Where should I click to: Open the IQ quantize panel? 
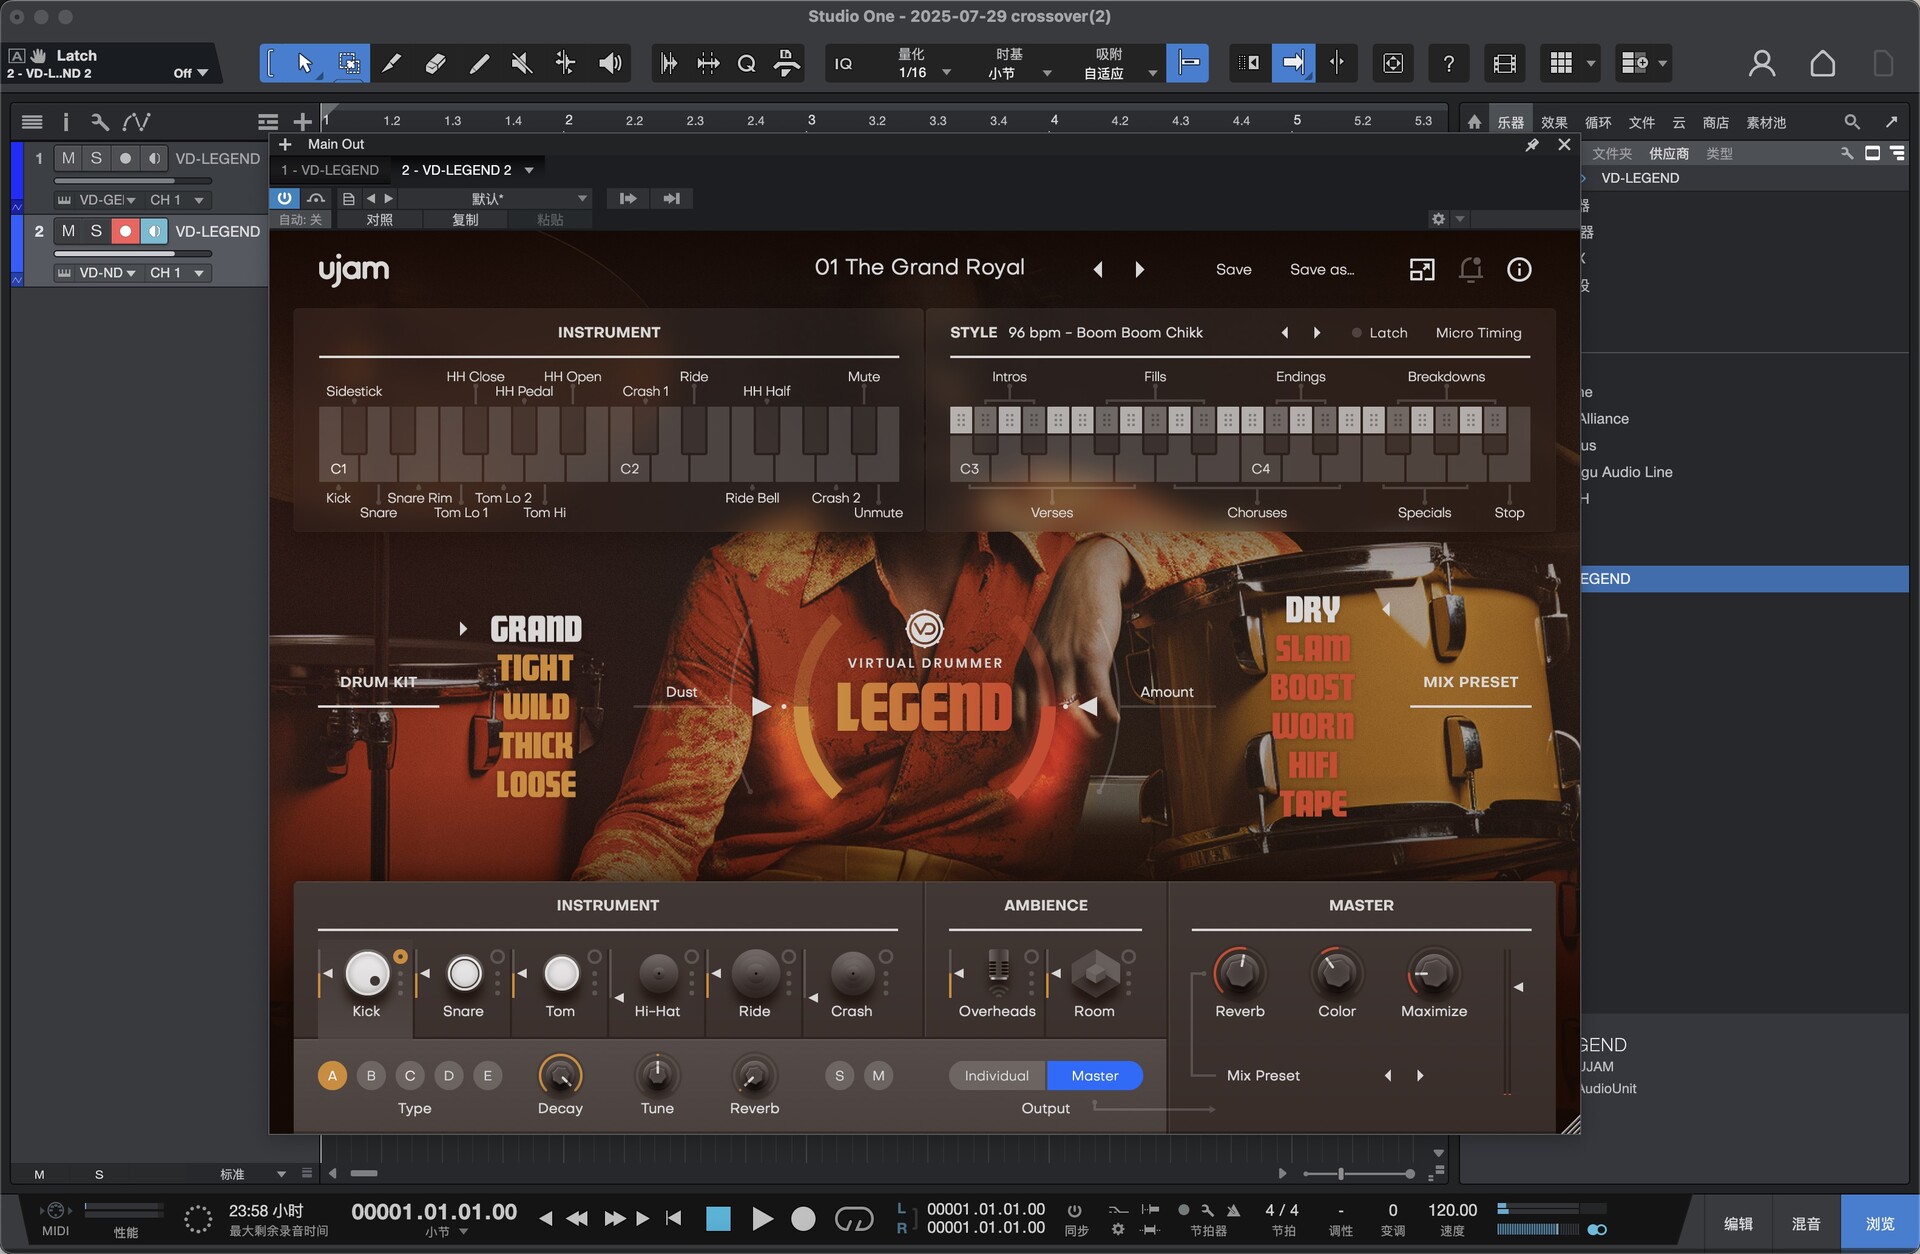(844, 64)
